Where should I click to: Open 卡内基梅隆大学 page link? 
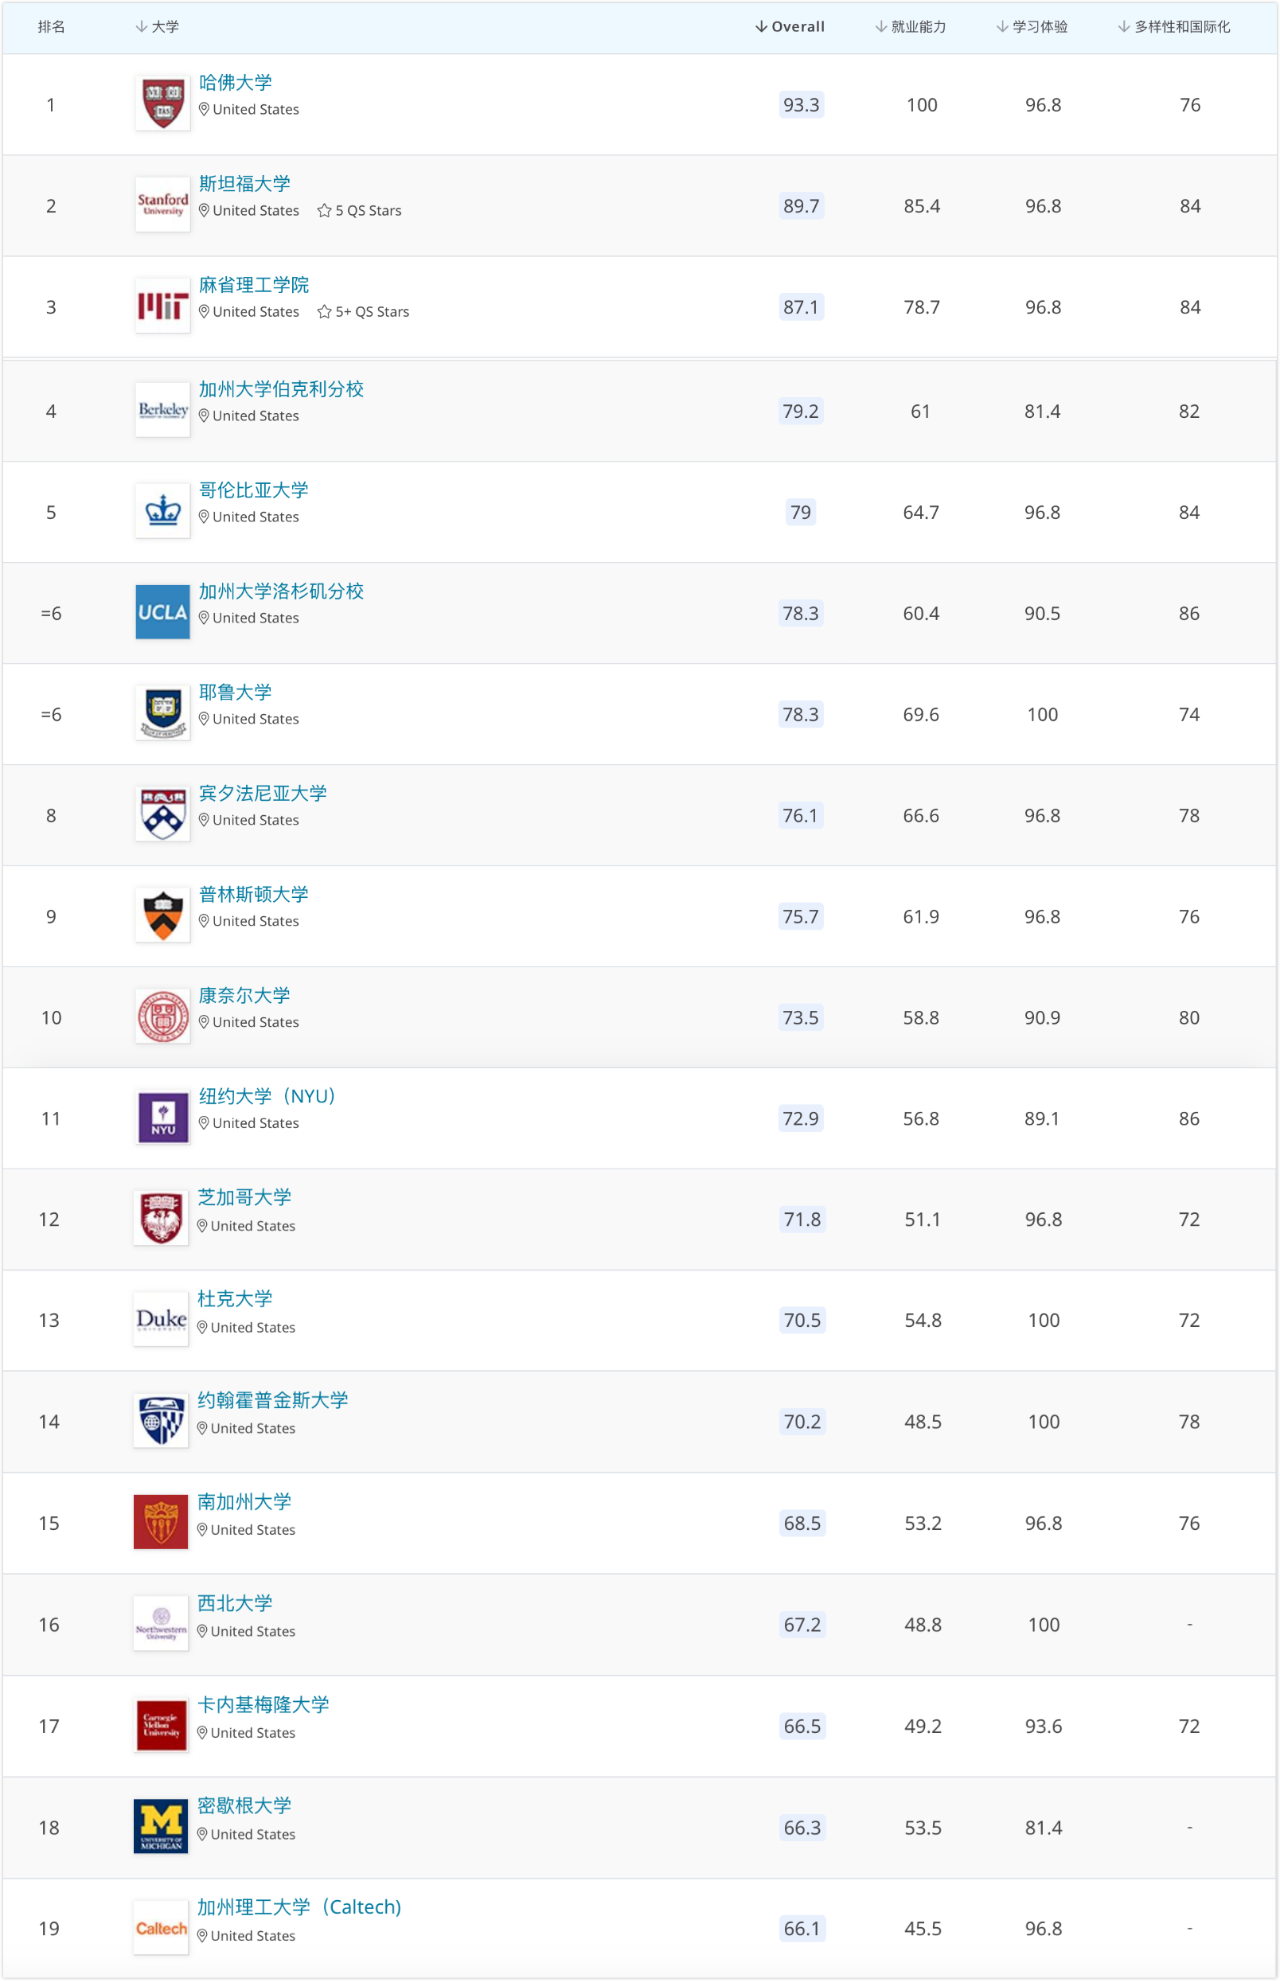(264, 1705)
